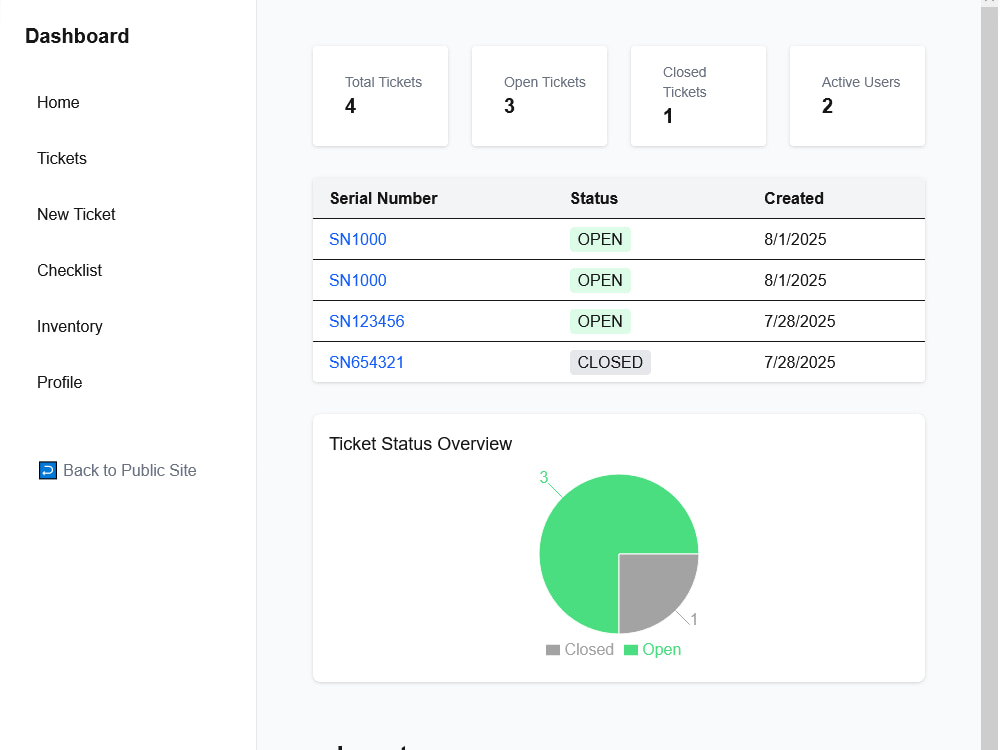Click the Back to Public Site link
Screen dimensions: 1000x750
[x=117, y=471]
